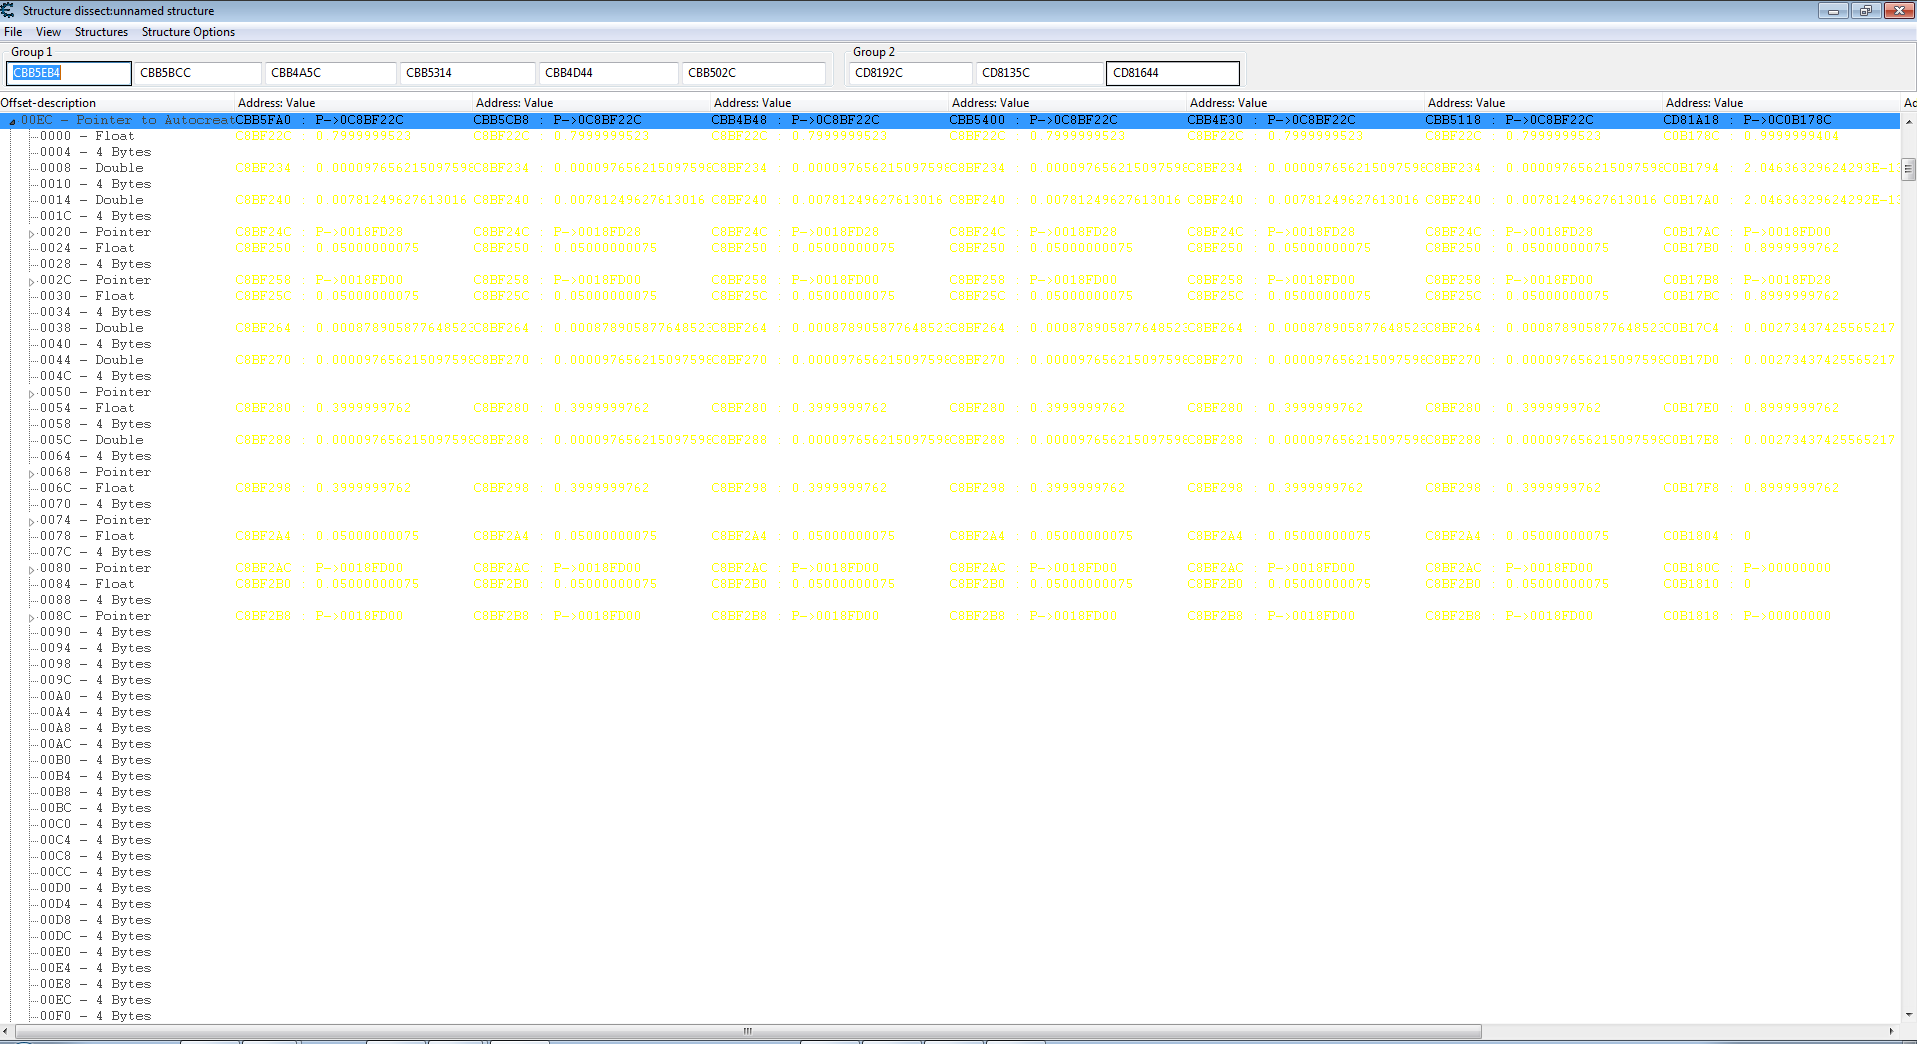Screen dimensions: 1917x1044
Task: Click the horizontal scrollbar thumb
Action: (x=747, y=1031)
